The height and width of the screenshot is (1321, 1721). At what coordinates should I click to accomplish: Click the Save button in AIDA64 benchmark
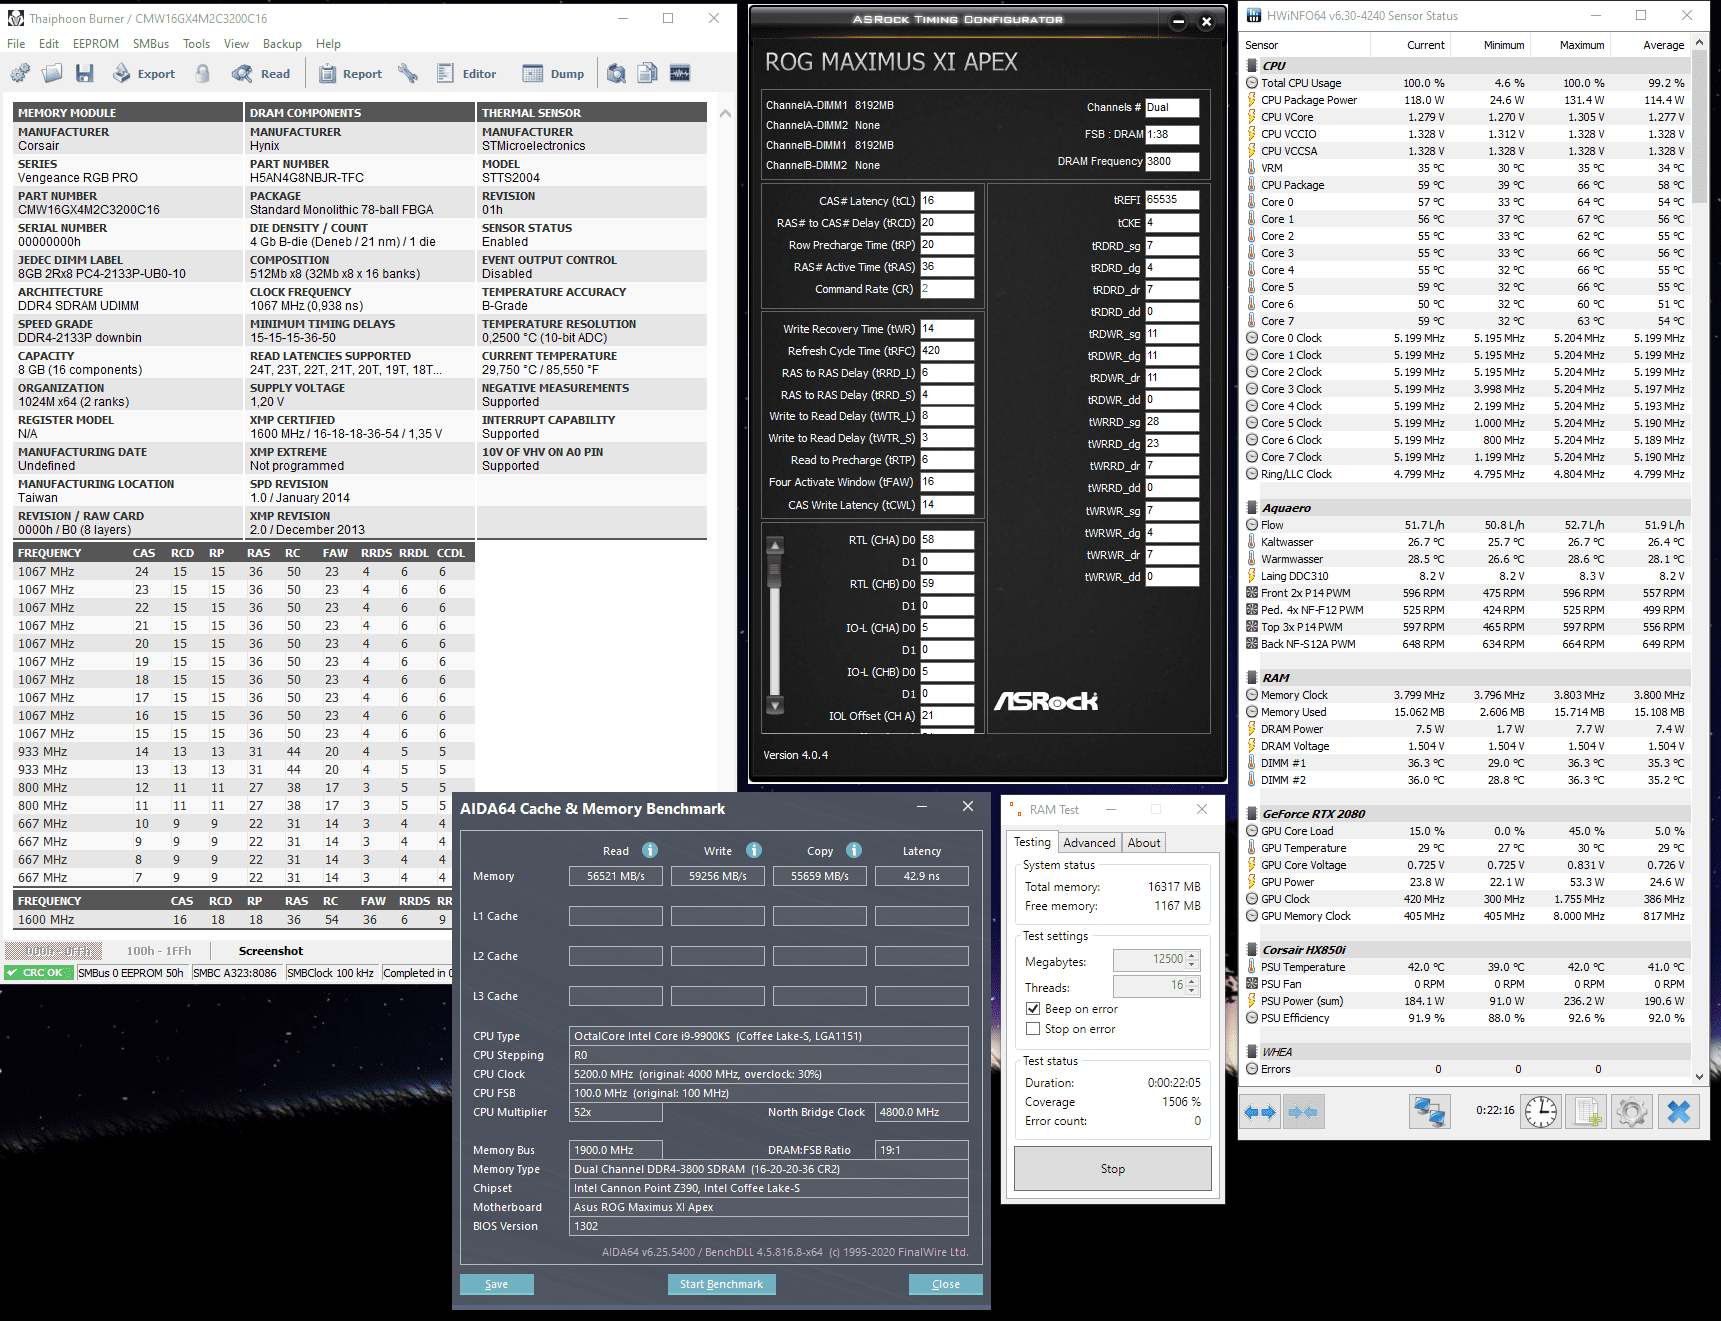[x=497, y=1284]
